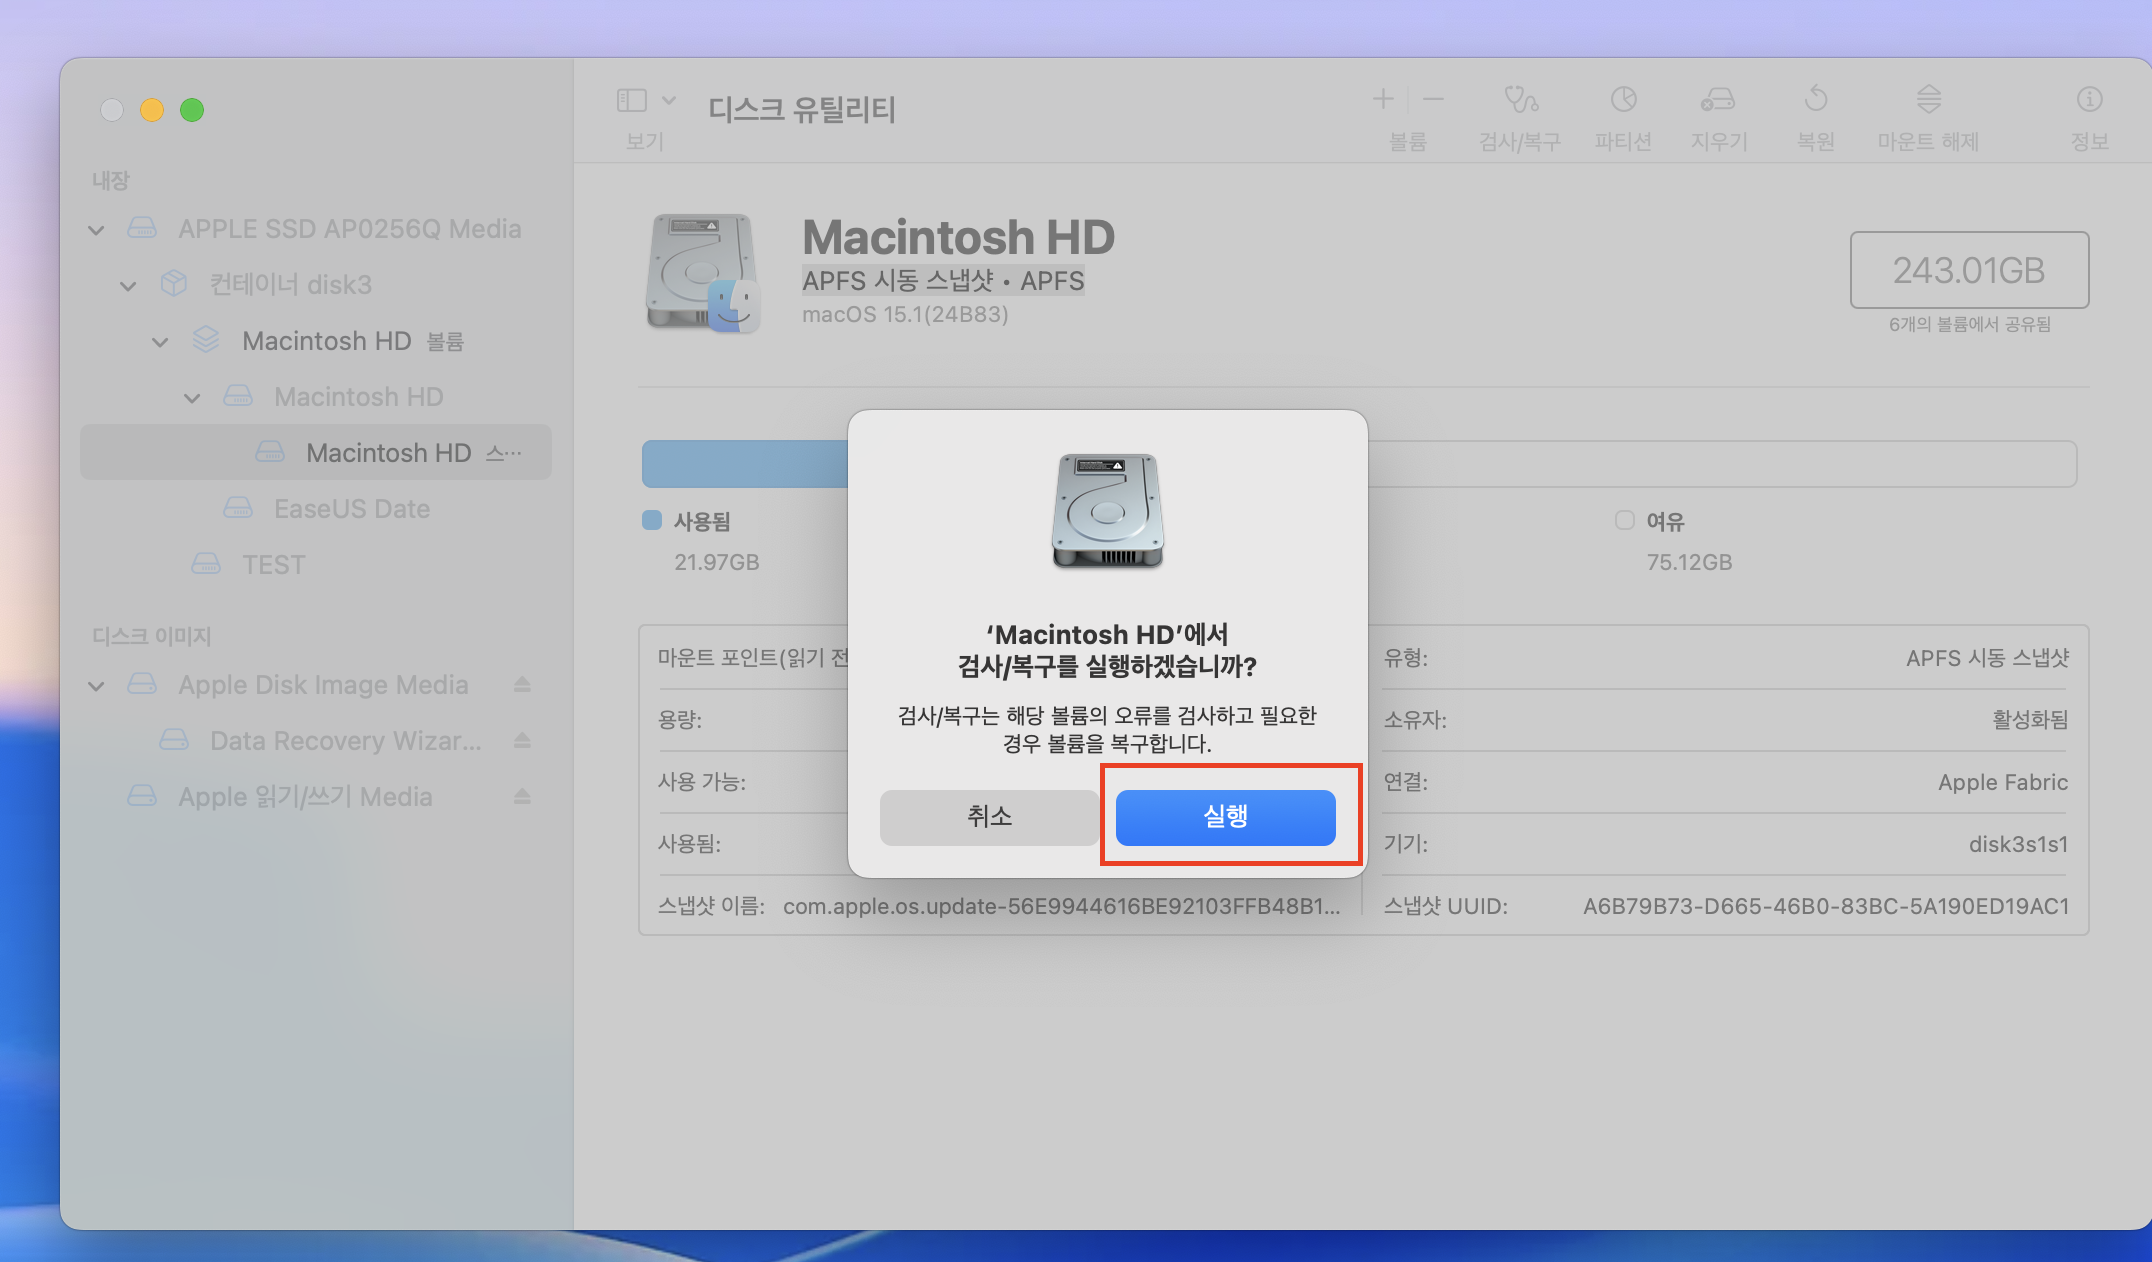The image size is (2152, 1262).
Task: Click the blue 사용됨 legend swatch
Action: pyautogui.click(x=652, y=520)
